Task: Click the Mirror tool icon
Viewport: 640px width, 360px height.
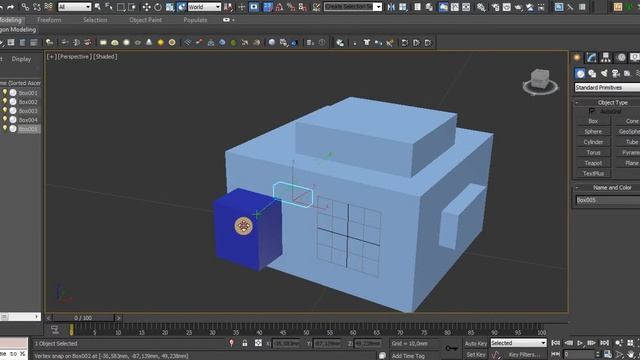Action: (x=391, y=7)
